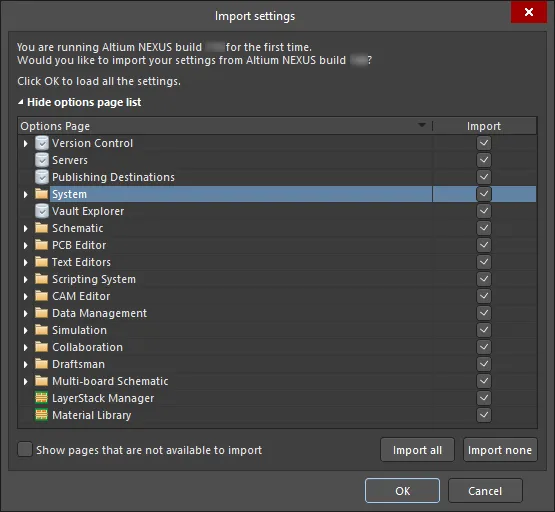Click the PCB Editor folder icon

pos(41,245)
